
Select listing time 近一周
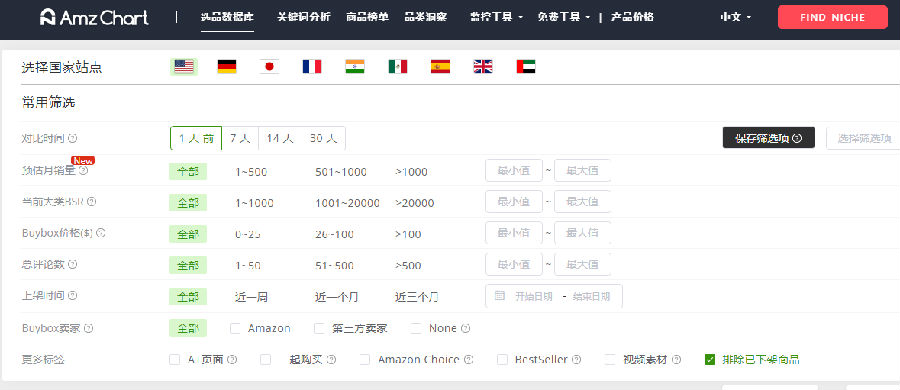251,297
